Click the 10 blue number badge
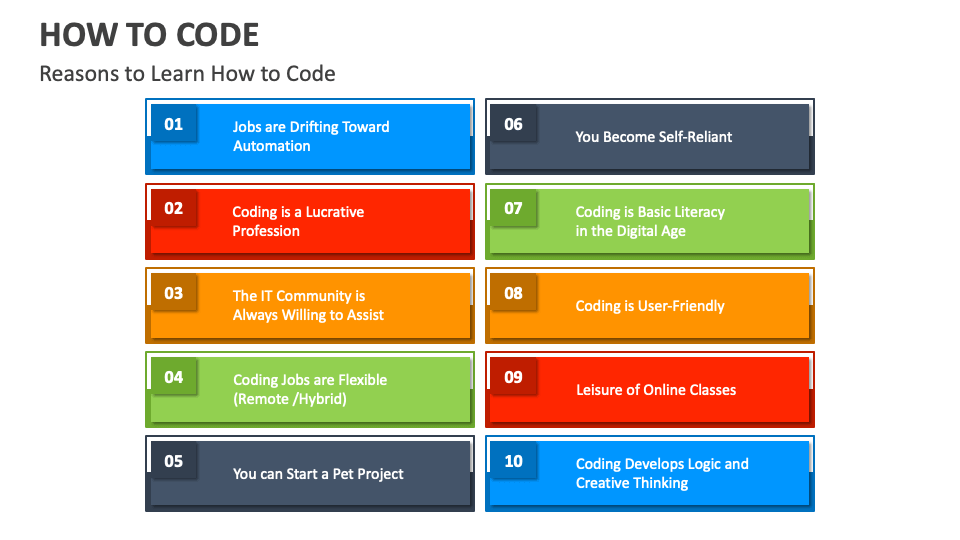 (x=513, y=460)
